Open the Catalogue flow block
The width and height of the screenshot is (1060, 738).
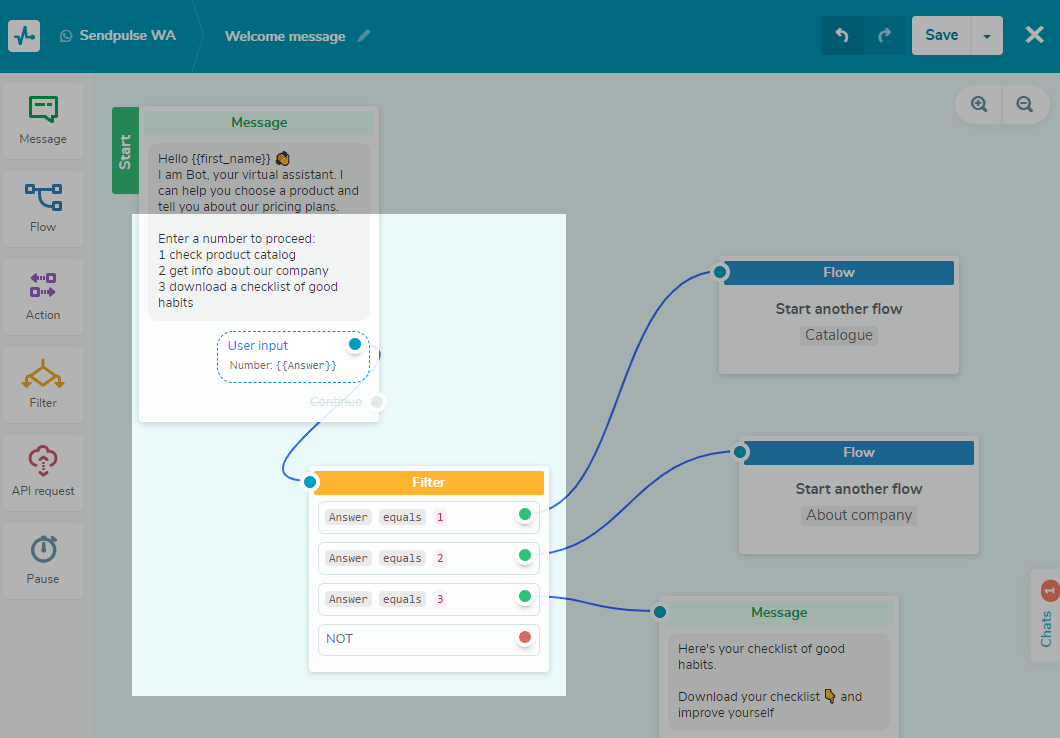[838, 318]
